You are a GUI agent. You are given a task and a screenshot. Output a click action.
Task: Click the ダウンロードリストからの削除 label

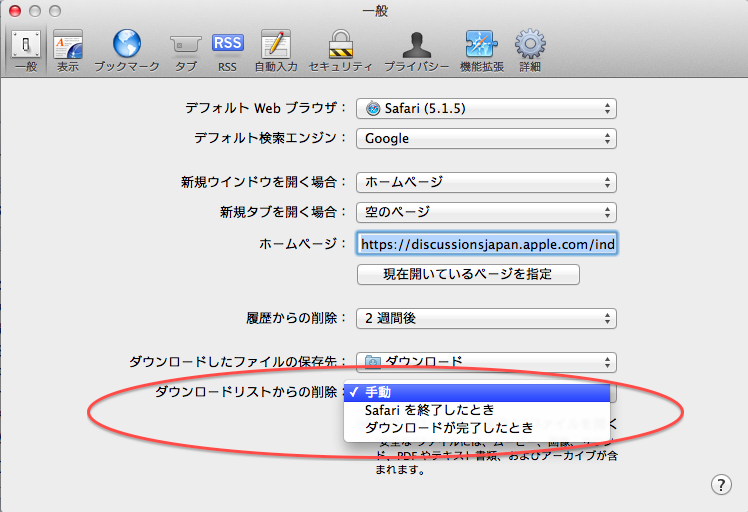(250, 392)
